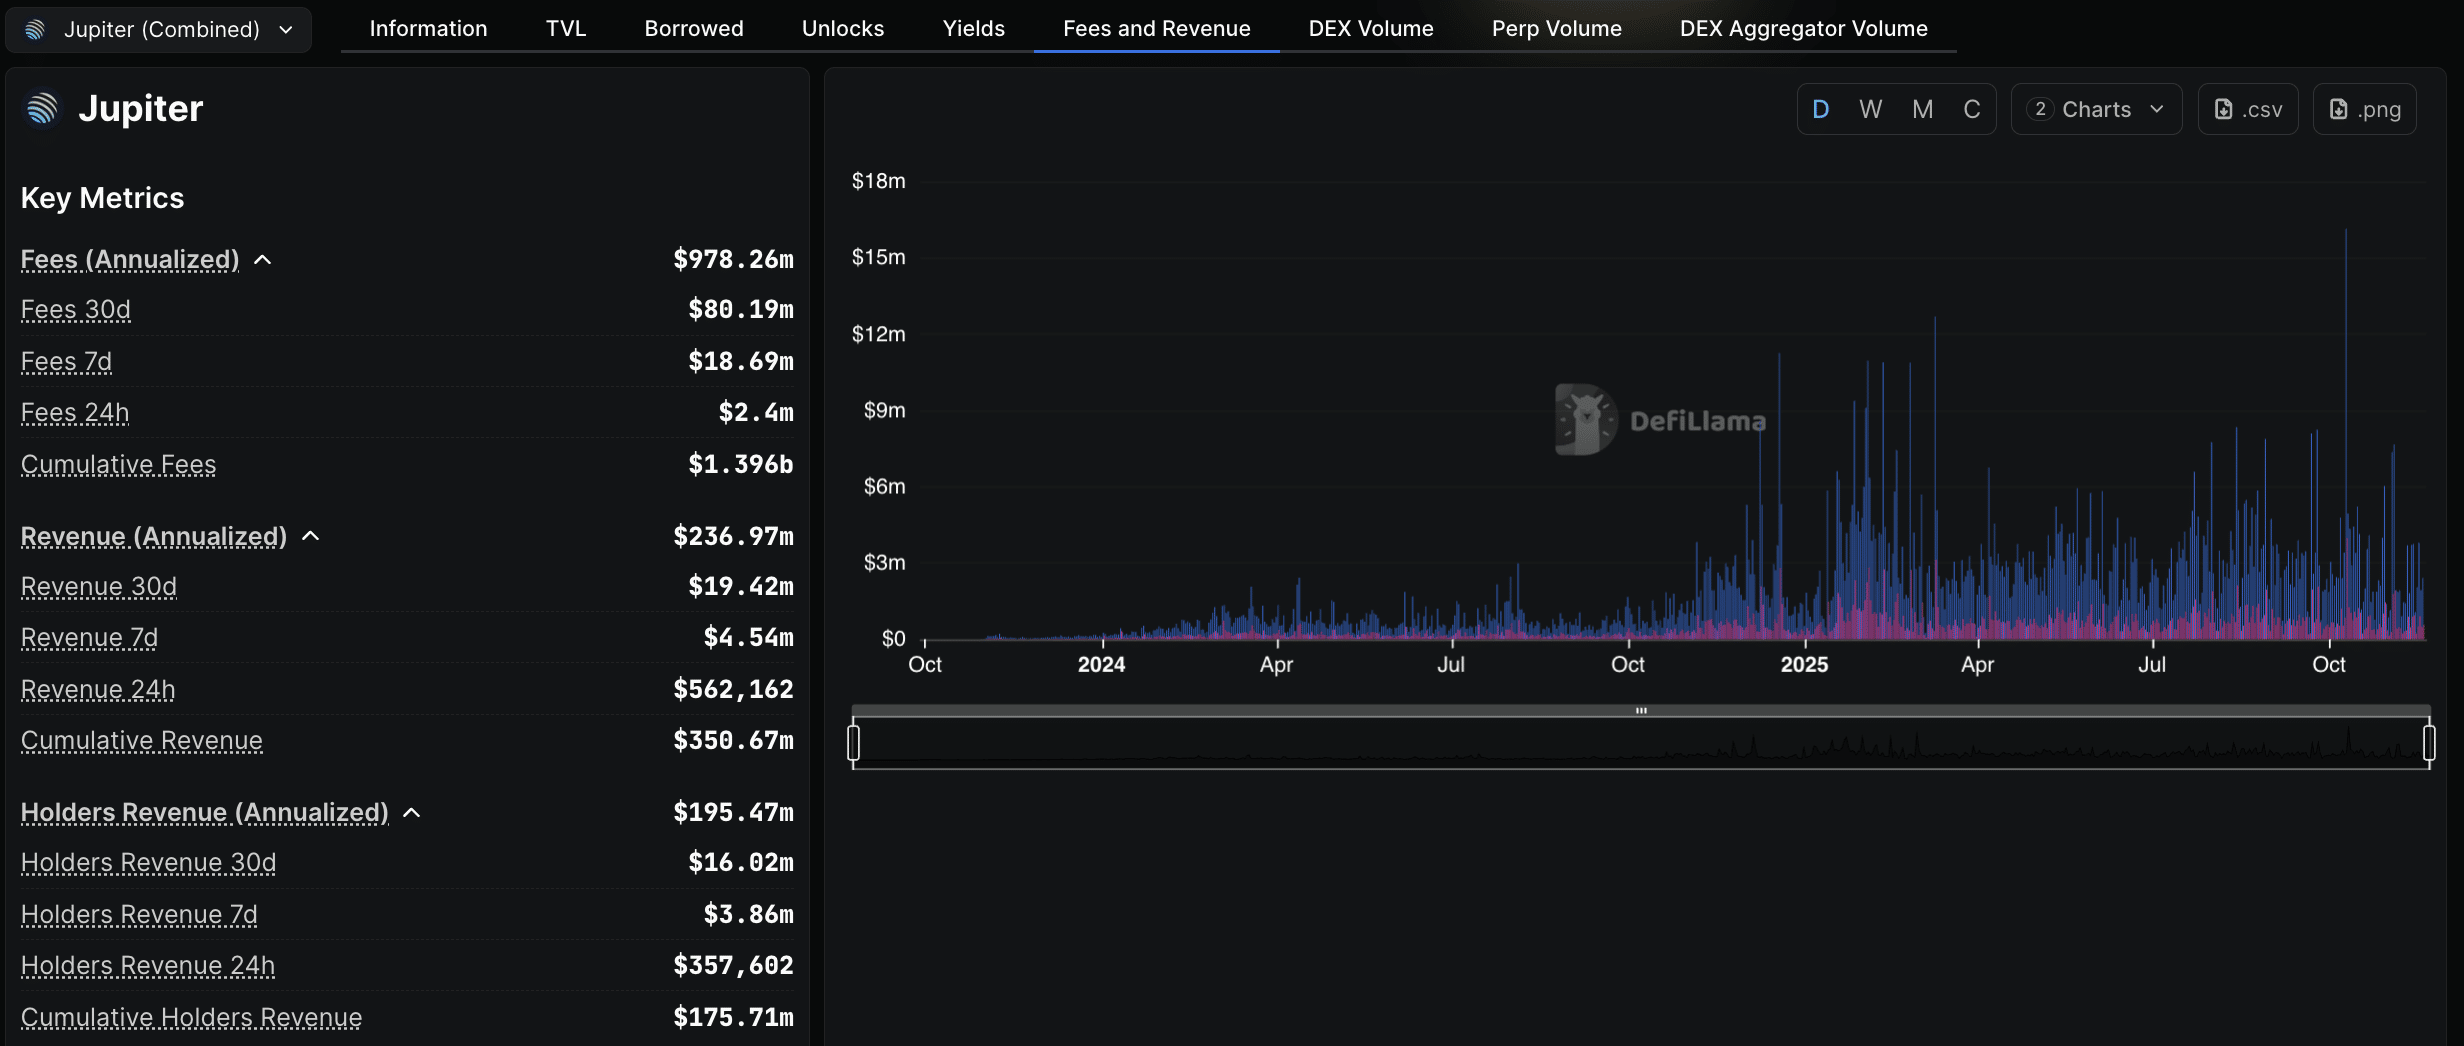Viewport: 2464px width, 1046px height.
Task: Select the Daily (D) chart interval
Action: click(1820, 109)
